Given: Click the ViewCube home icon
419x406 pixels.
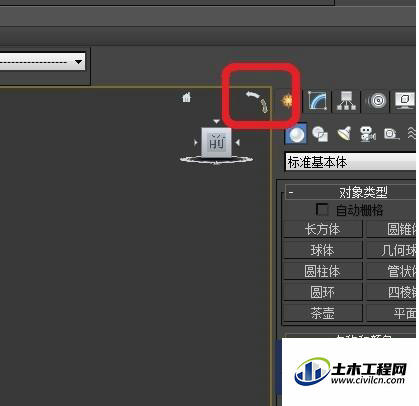Looking at the screenshot, I should click(187, 97).
